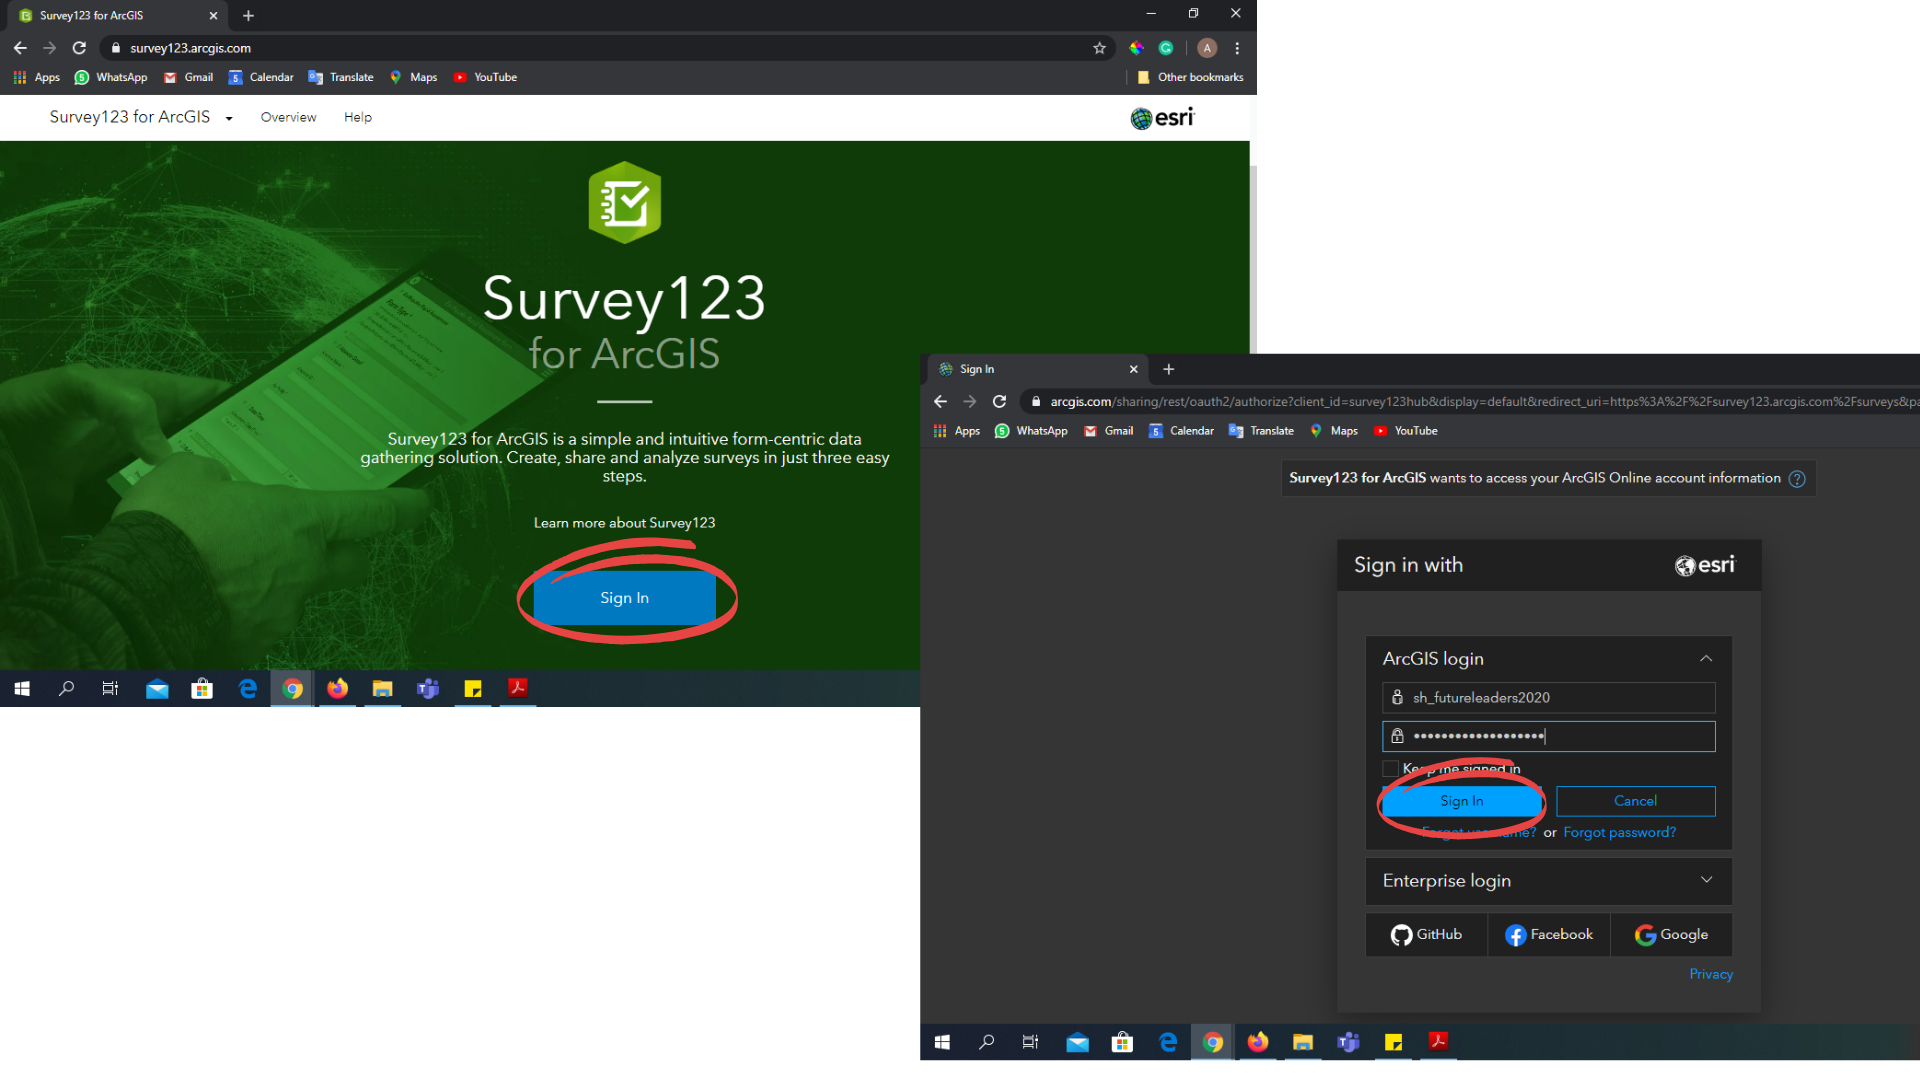This screenshot has width=1920, height=1080.
Task: Click the password field in ArcGIS login
Action: [x=1548, y=737]
